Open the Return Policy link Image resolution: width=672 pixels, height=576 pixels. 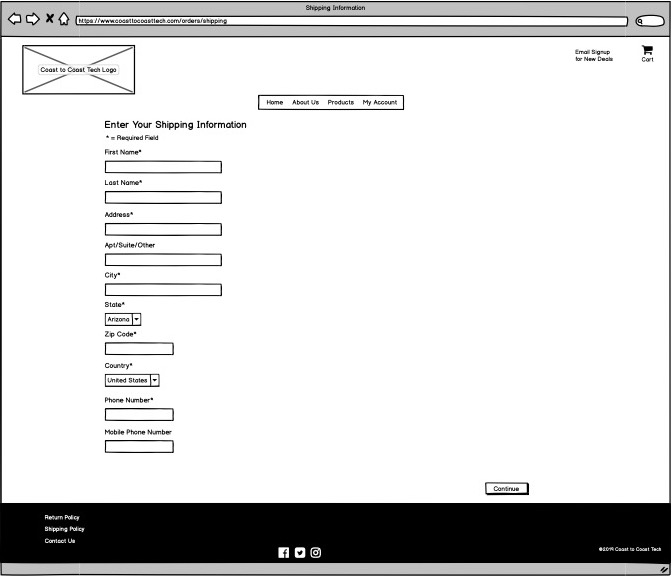coord(62,517)
